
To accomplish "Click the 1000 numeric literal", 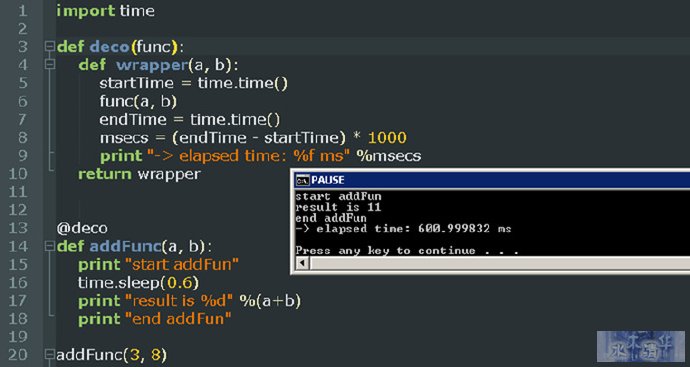I will pyautogui.click(x=387, y=138).
